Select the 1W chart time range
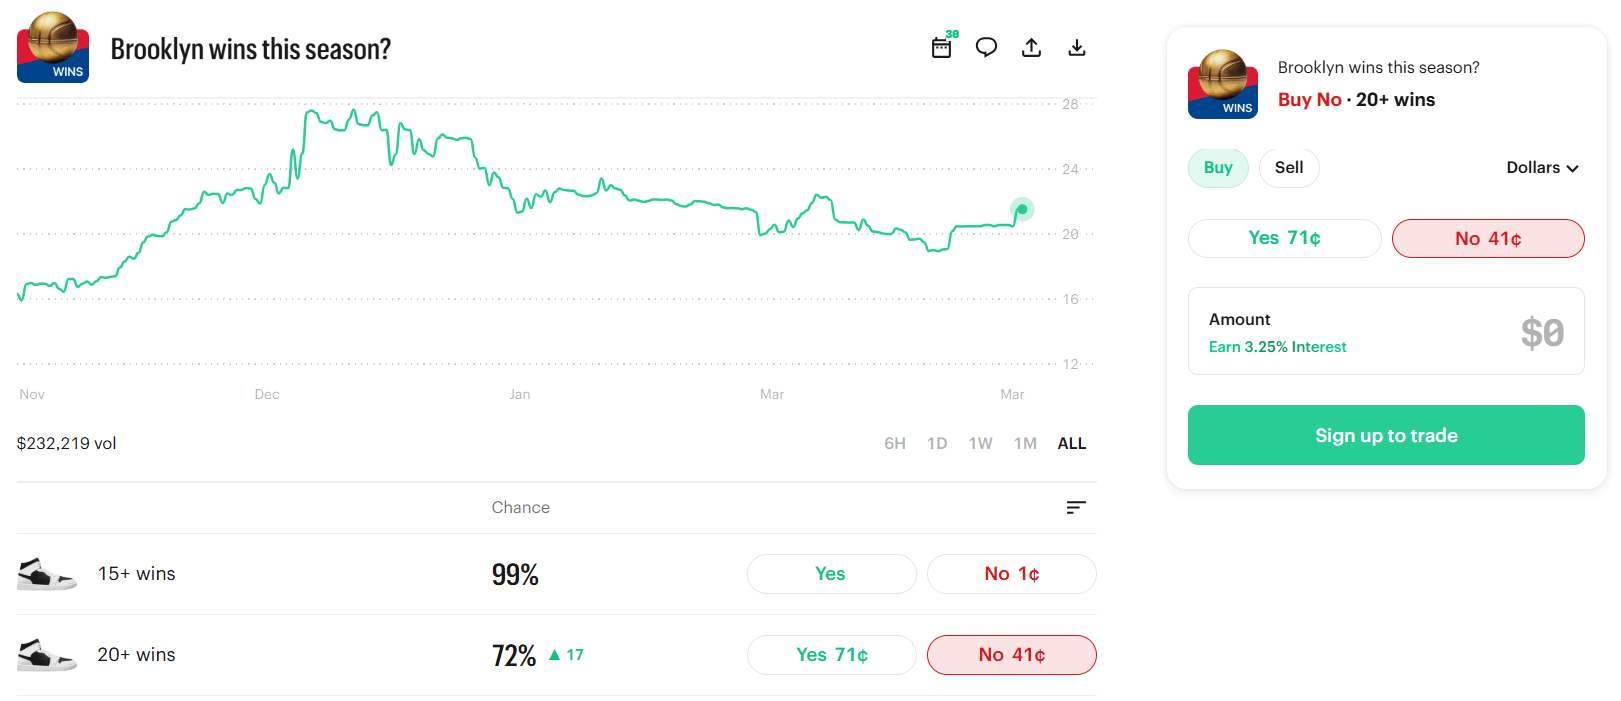The height and width of the screenshot is (701, 1621). [980, 443]
